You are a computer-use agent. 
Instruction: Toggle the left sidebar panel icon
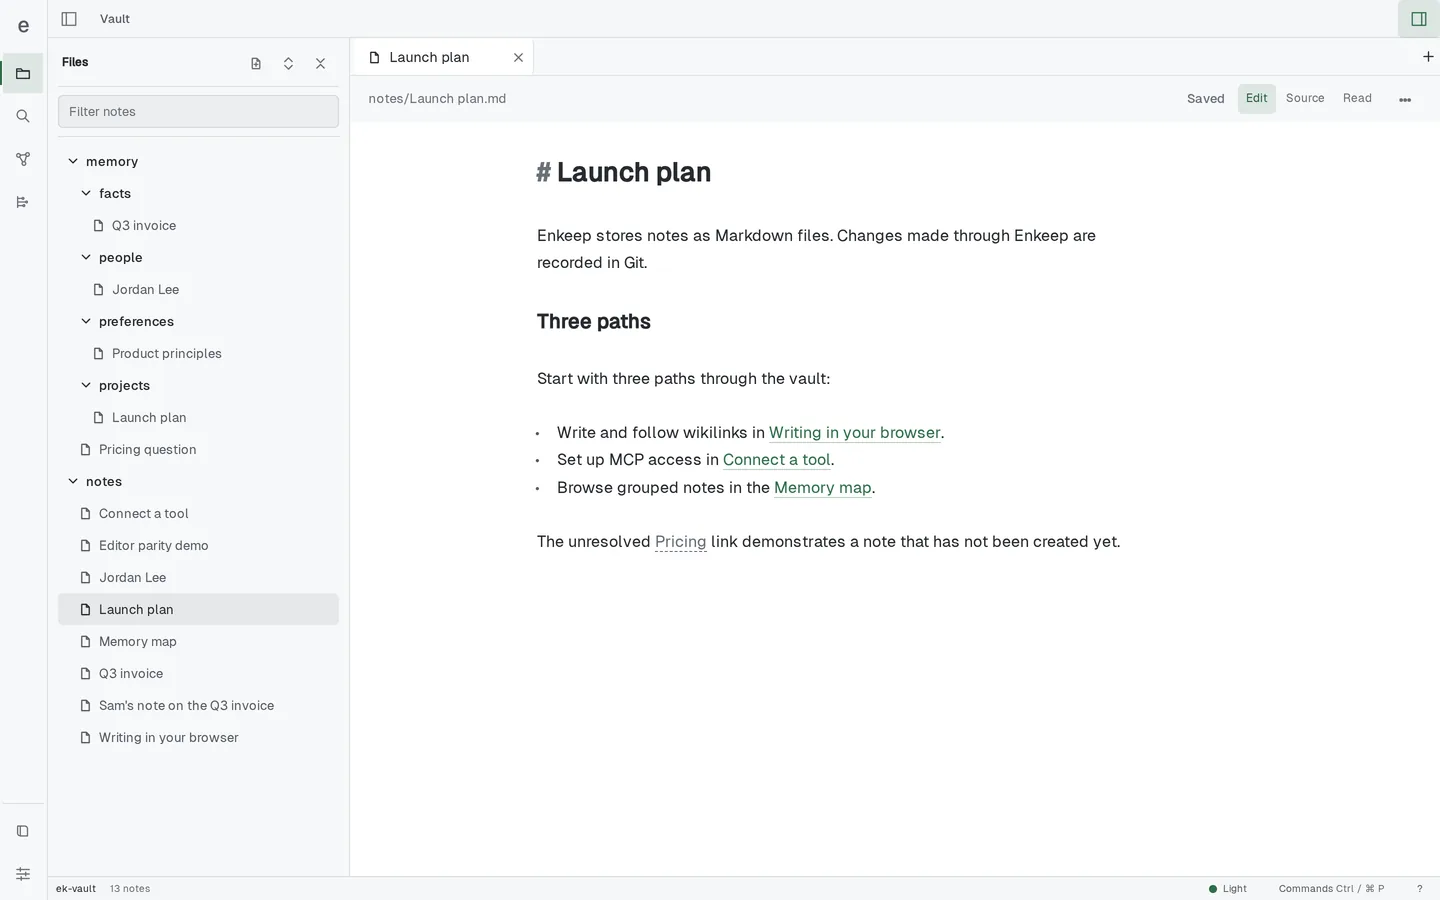pyautogui.click(x=69, y=19)
